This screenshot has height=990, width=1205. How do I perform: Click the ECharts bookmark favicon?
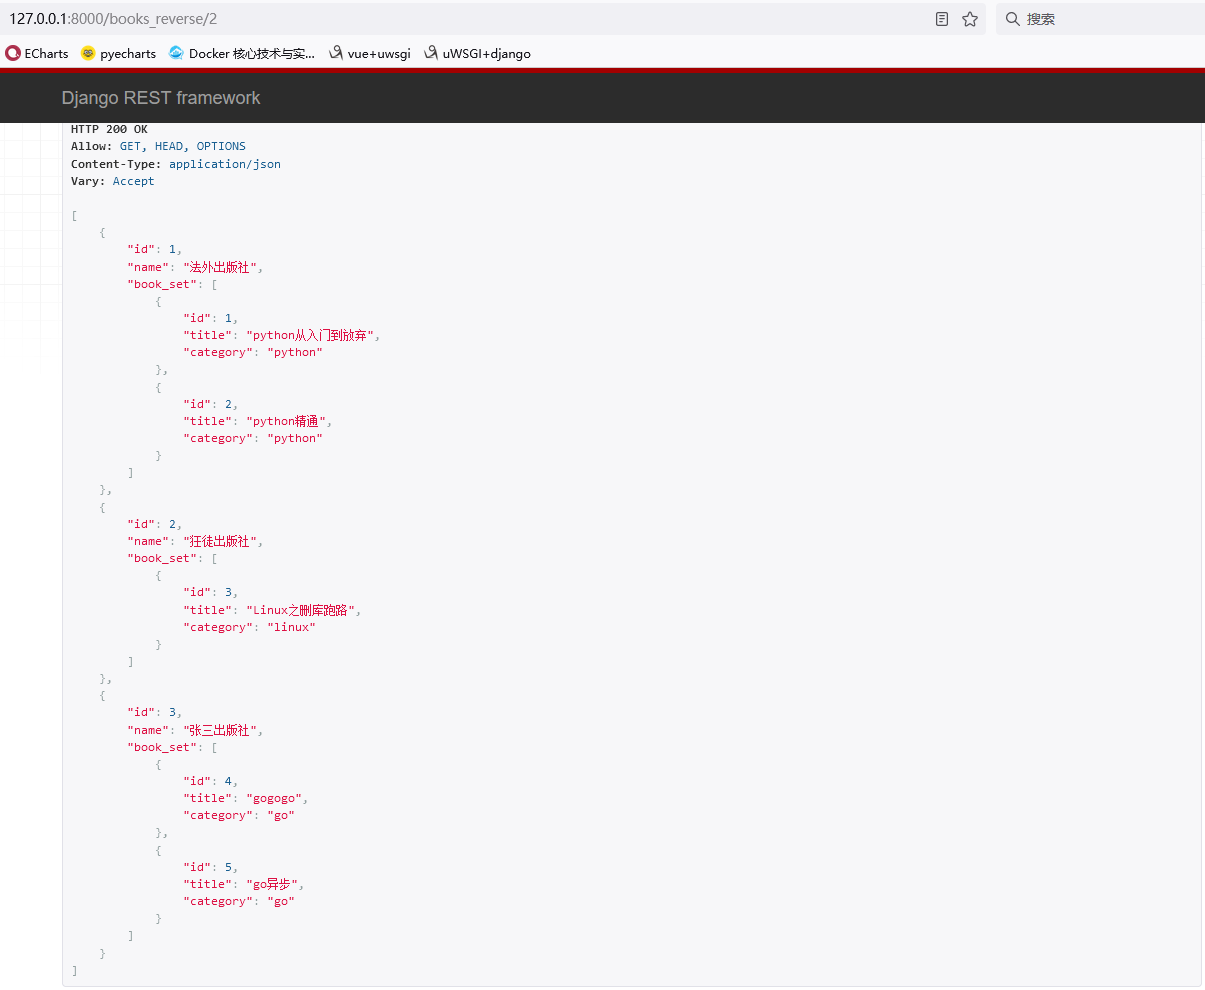pos(13,53)
